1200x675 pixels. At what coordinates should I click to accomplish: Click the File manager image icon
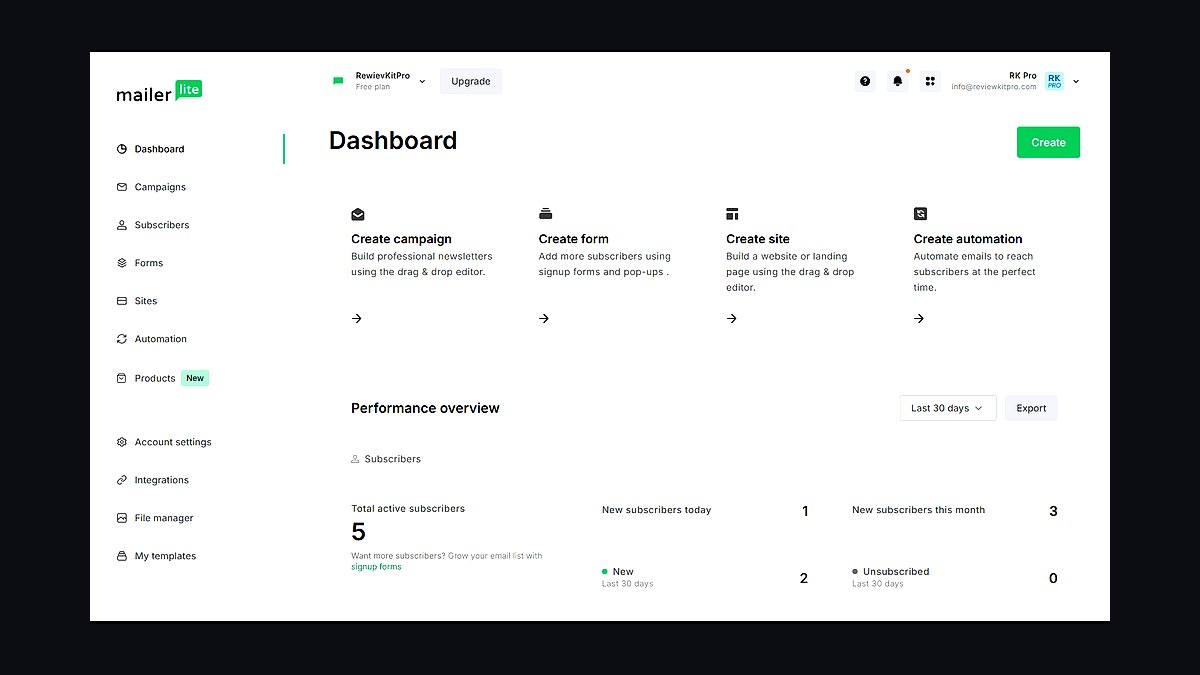[x=122, y=518]
